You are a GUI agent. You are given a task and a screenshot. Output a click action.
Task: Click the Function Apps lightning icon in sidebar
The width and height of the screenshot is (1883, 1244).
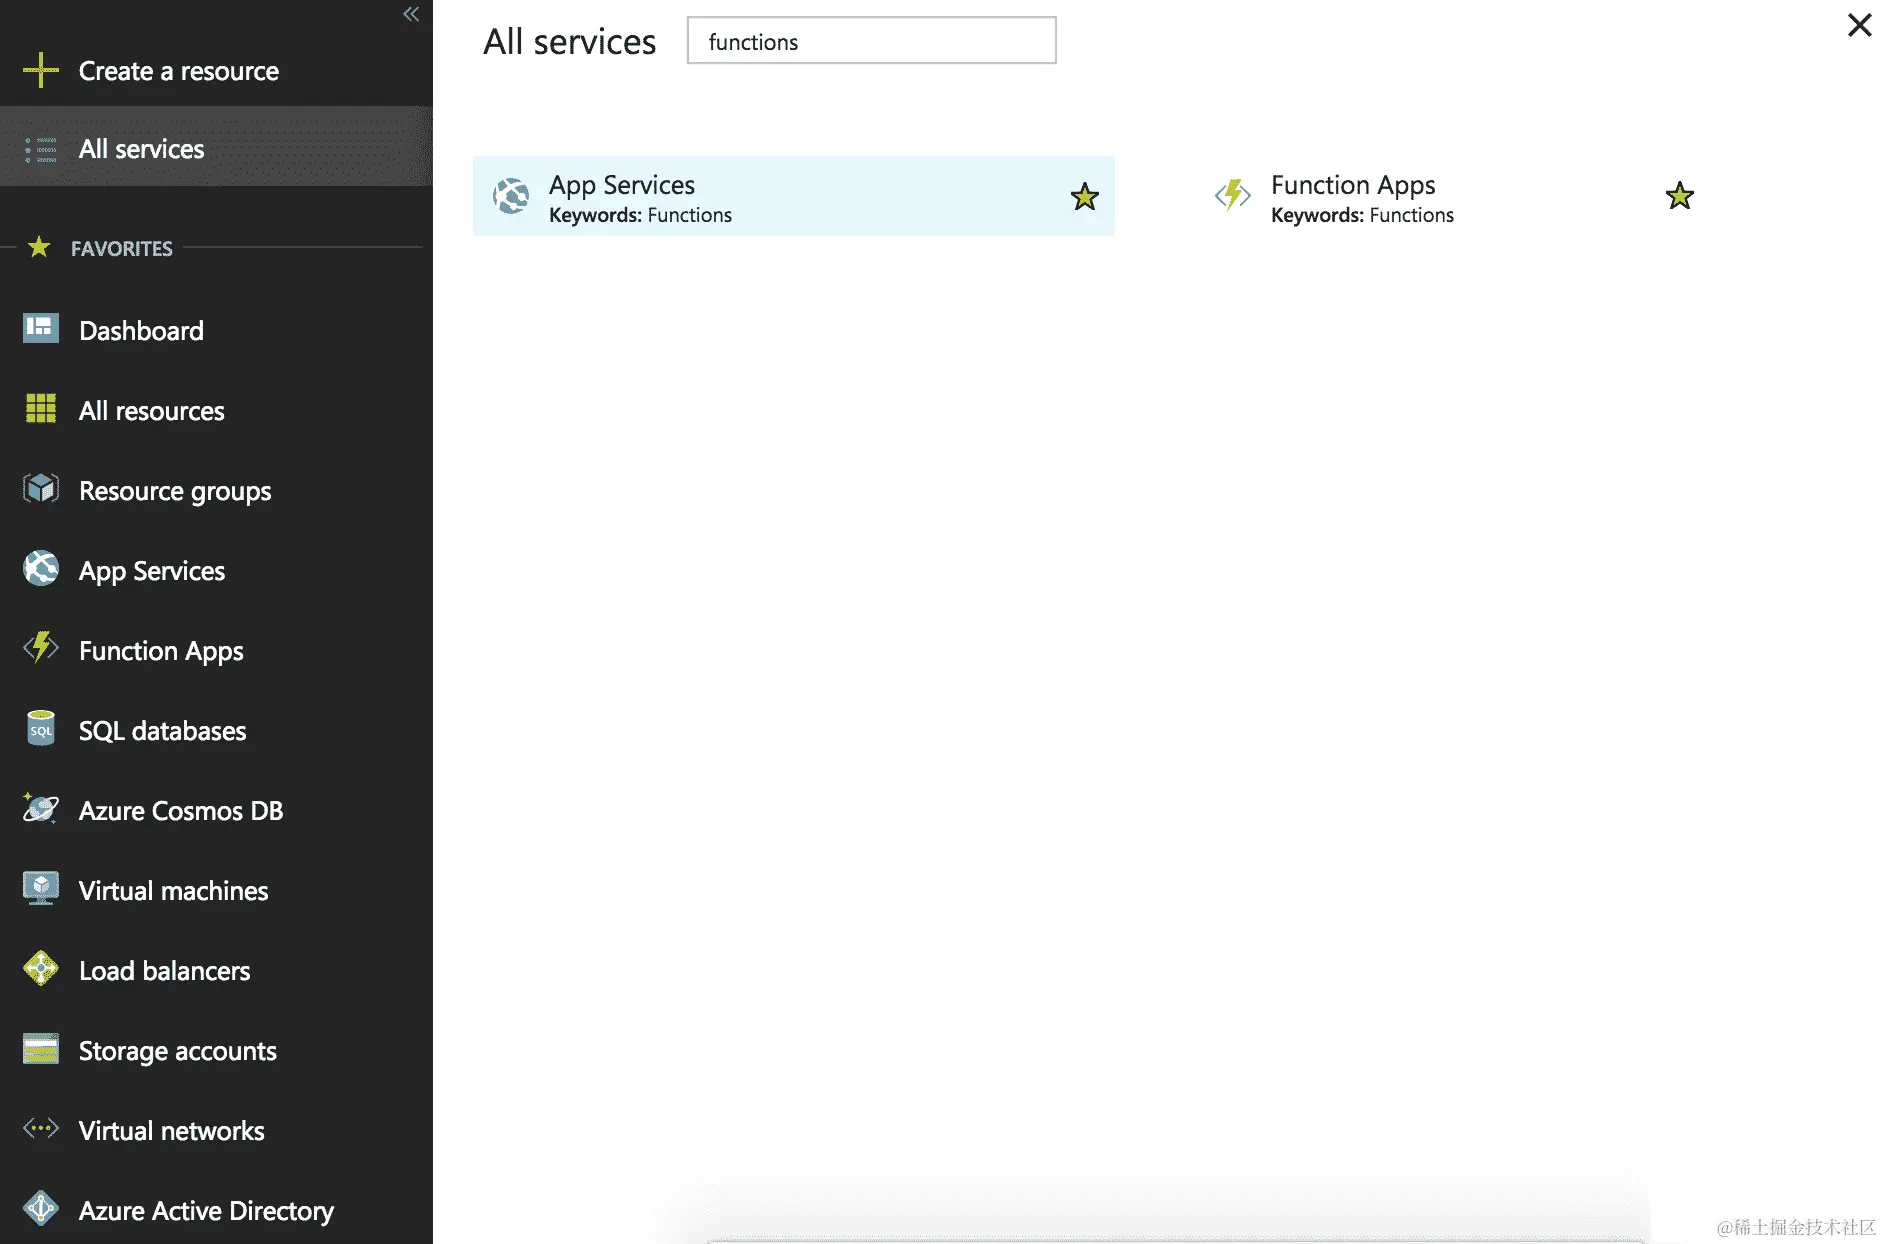pyautogui.click(x=41, y=648)
